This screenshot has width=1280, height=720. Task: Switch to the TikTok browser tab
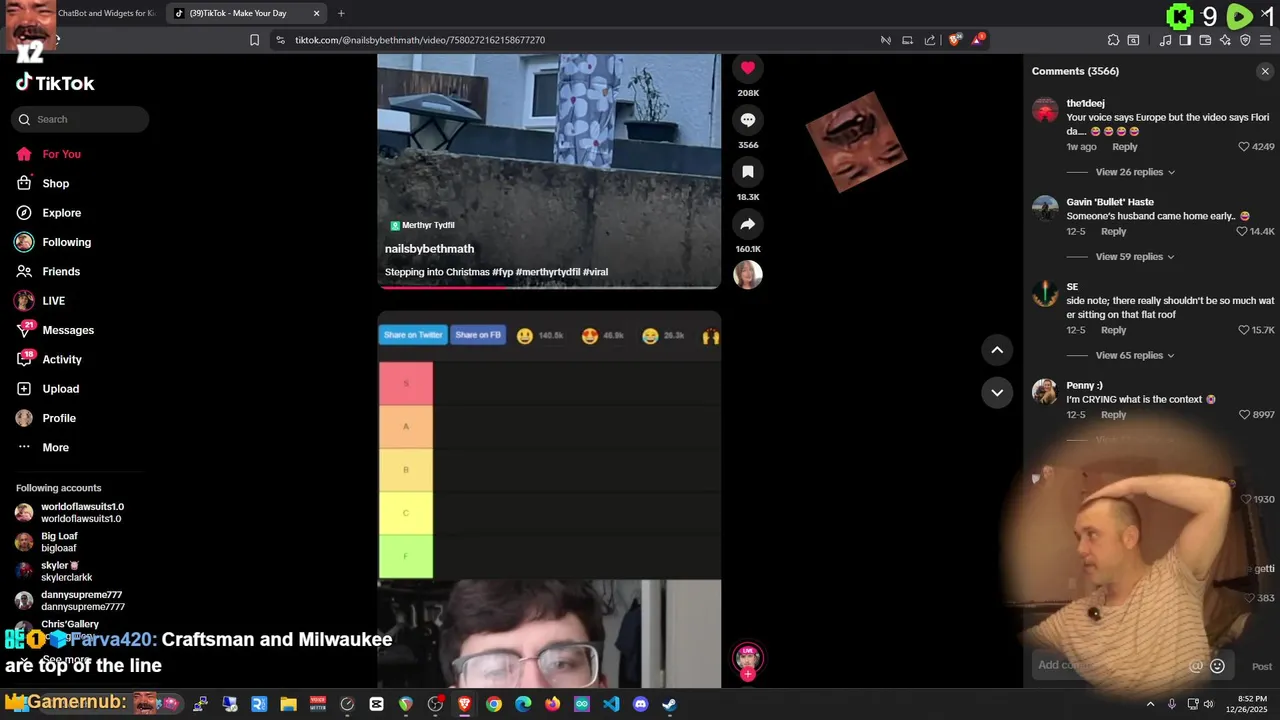pyautogui.click(x=246, y=13)
